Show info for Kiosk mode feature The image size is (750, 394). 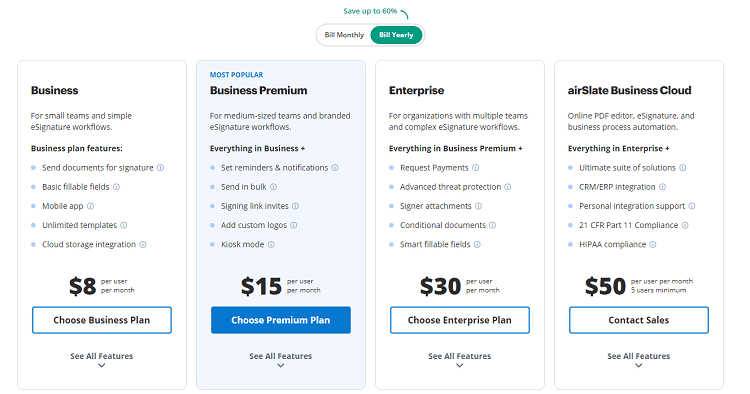pos(271,244)
